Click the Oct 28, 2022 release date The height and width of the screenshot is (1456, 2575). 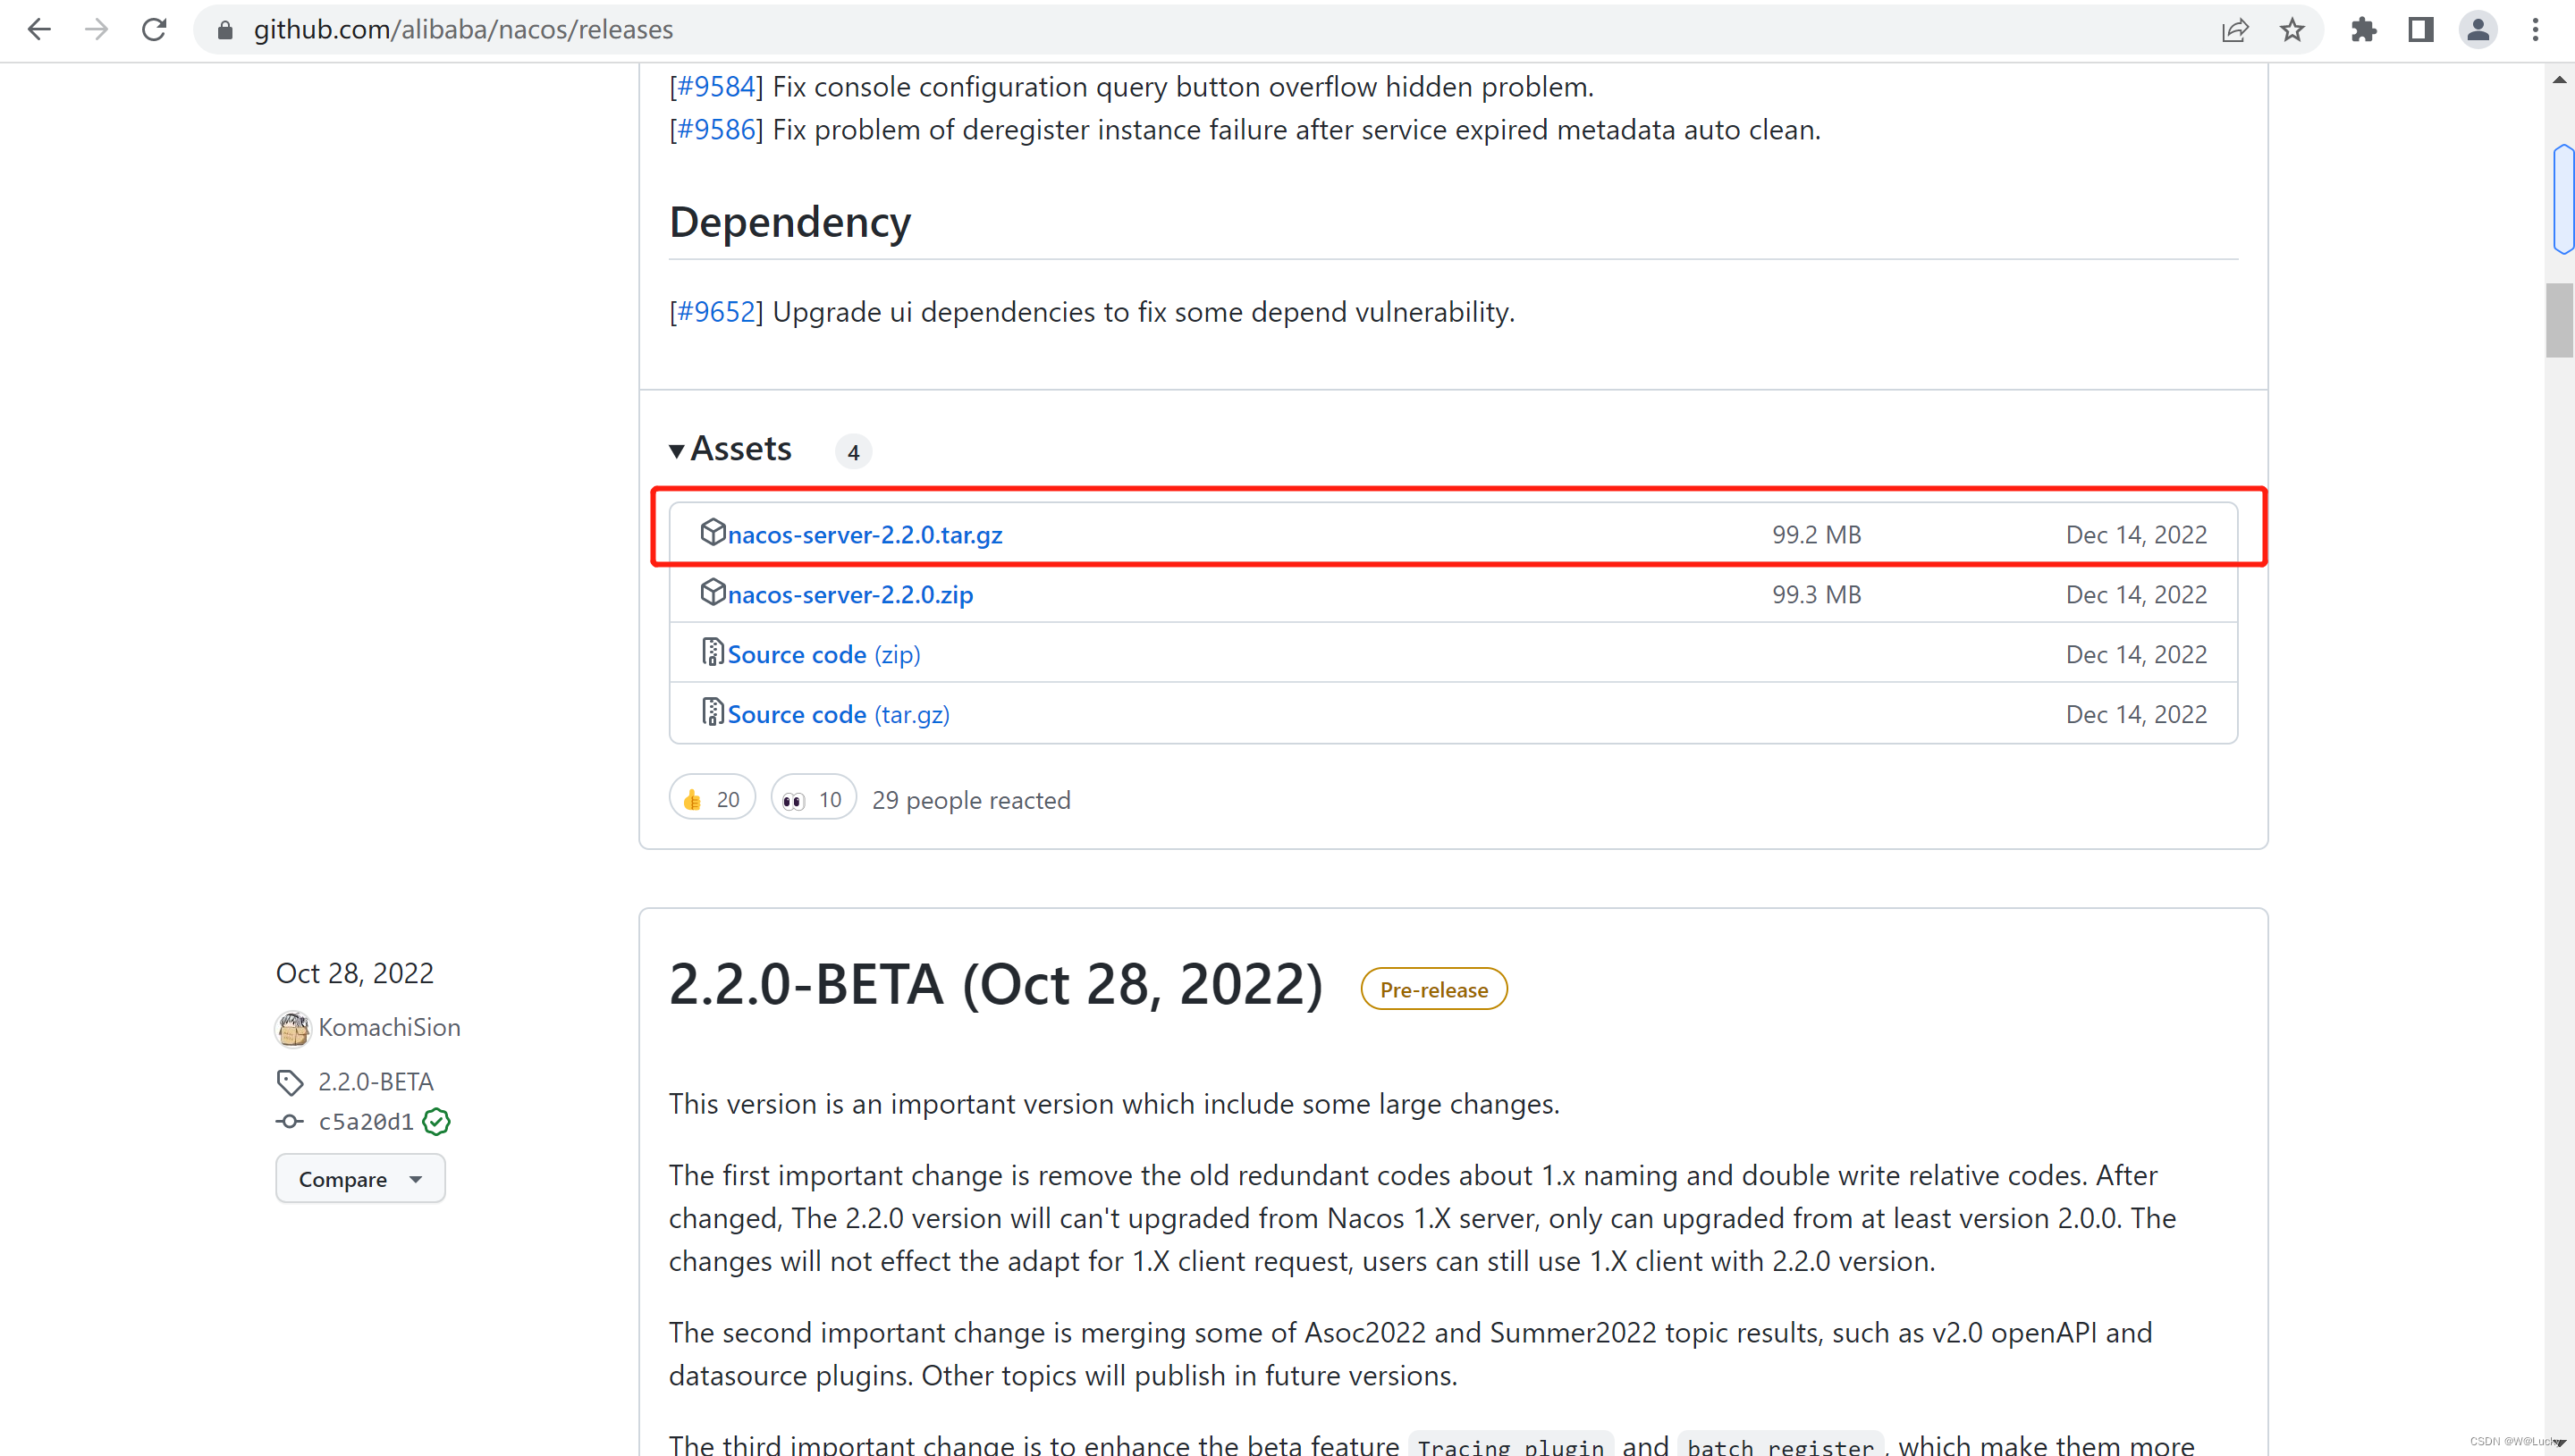[x=355, y=973]
